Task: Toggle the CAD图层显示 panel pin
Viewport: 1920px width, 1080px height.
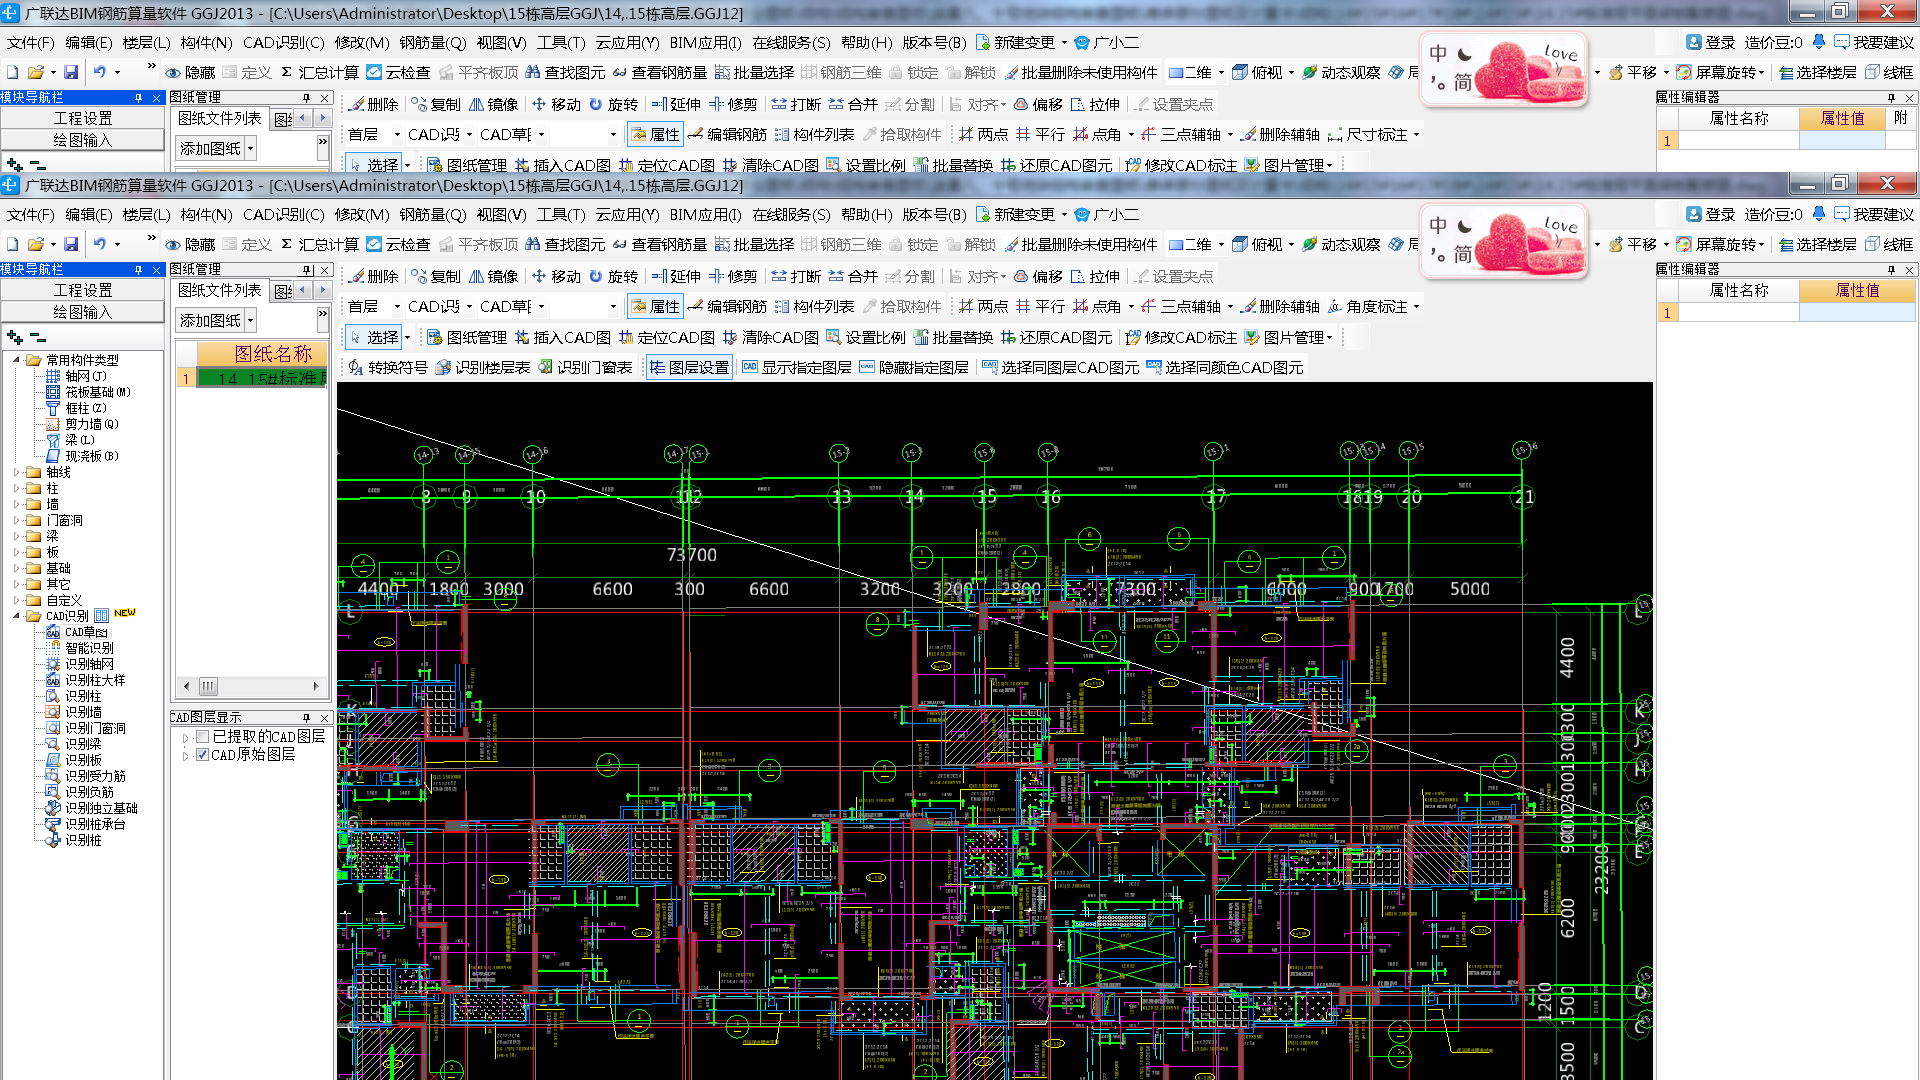Action: (307, 718)
